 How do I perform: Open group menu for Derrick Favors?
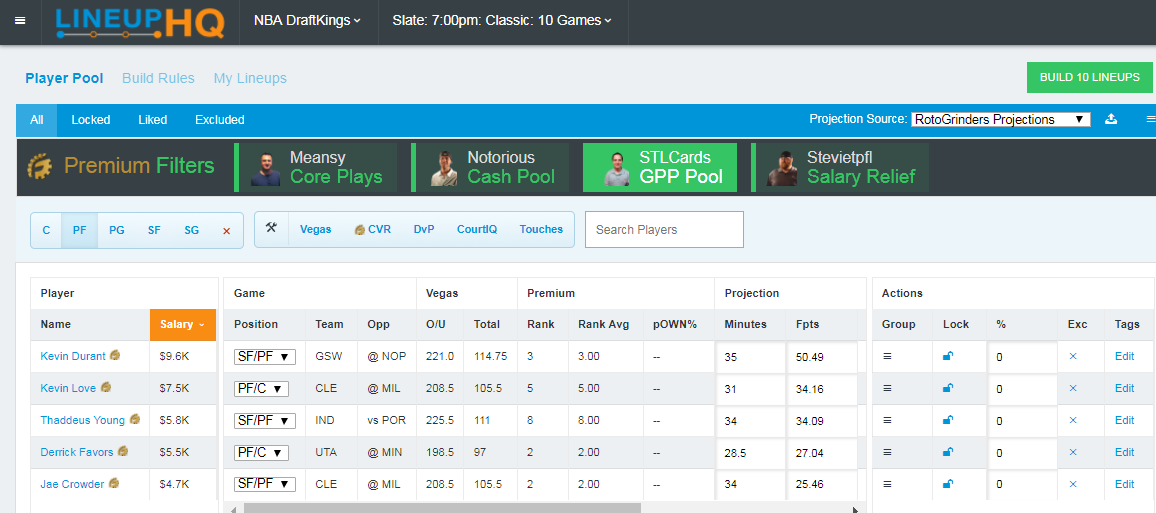click(888, 453)
